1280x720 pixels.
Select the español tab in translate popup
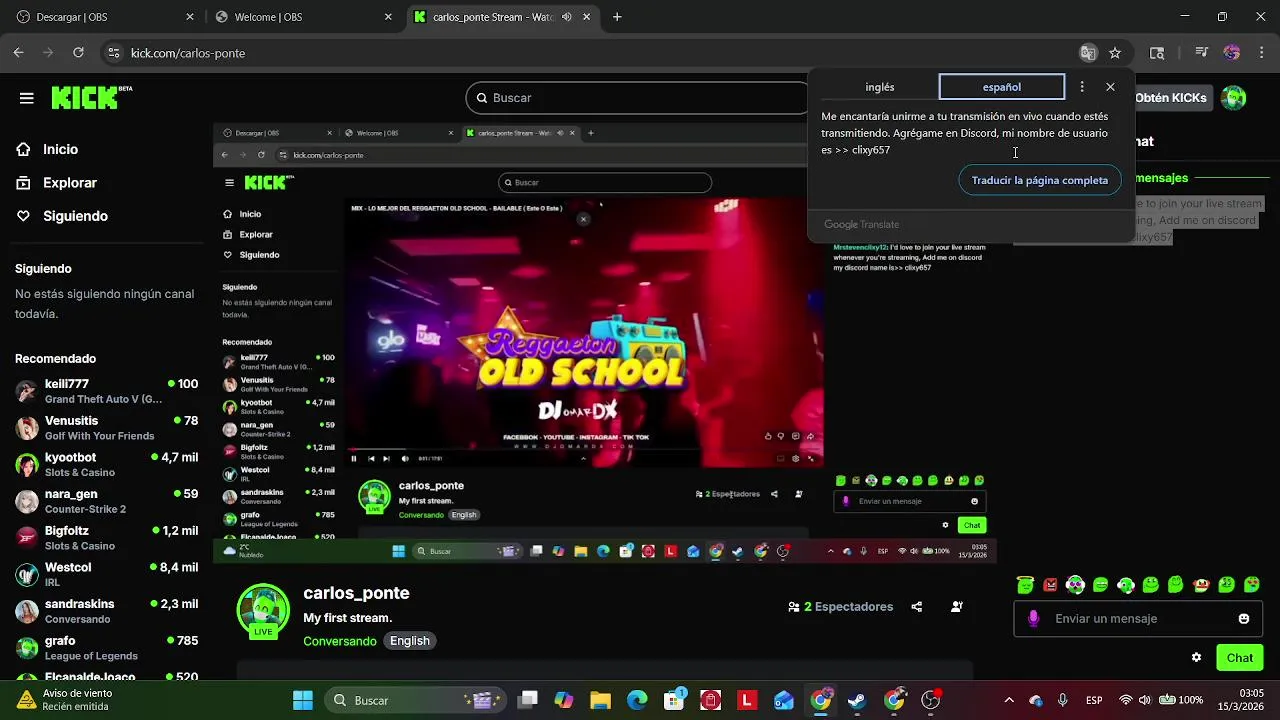tap(1001, 87)
